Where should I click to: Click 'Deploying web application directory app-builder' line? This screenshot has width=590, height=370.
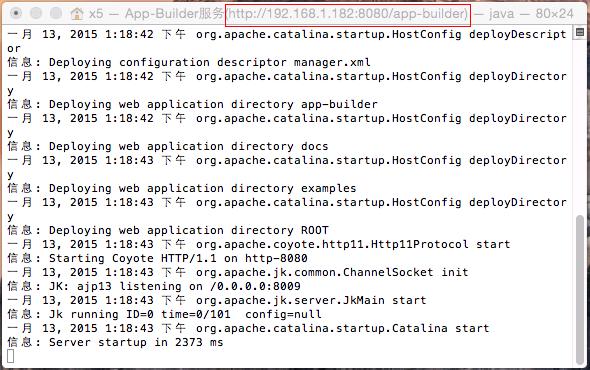tap(192, 104)
